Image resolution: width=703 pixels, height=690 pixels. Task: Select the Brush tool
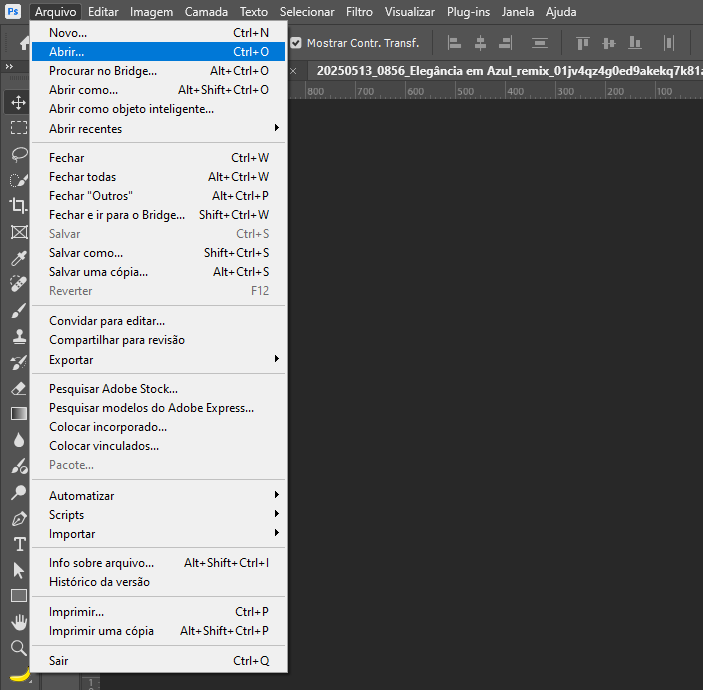[18, 310]
